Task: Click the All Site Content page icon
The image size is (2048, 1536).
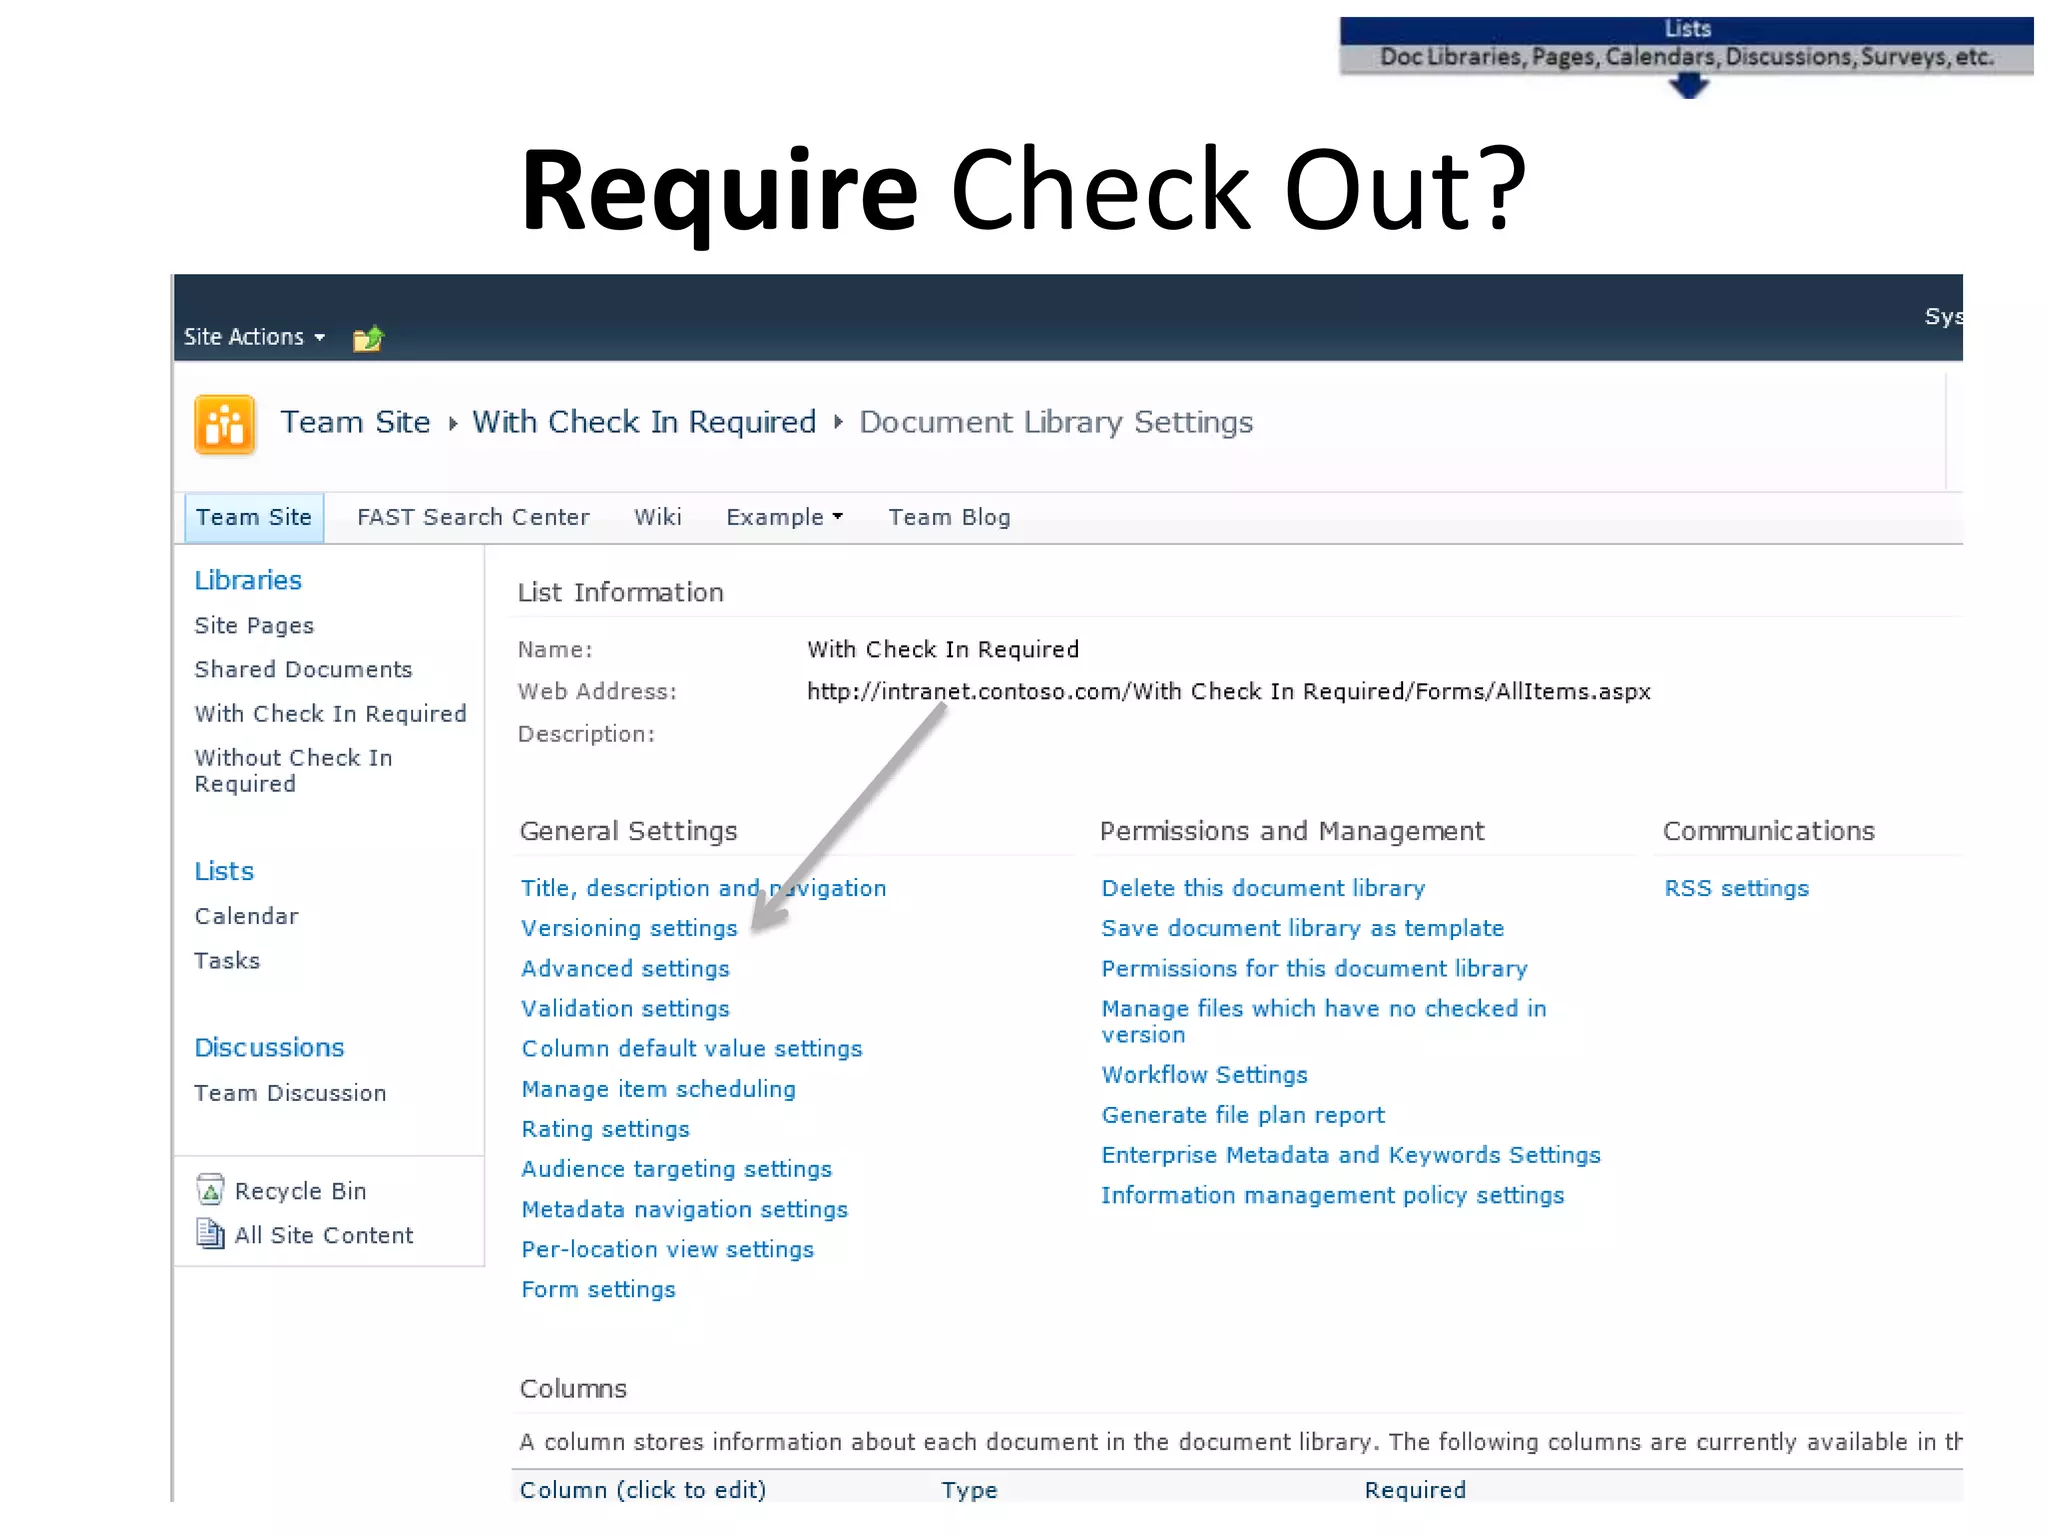Action: pos(210,1234)
